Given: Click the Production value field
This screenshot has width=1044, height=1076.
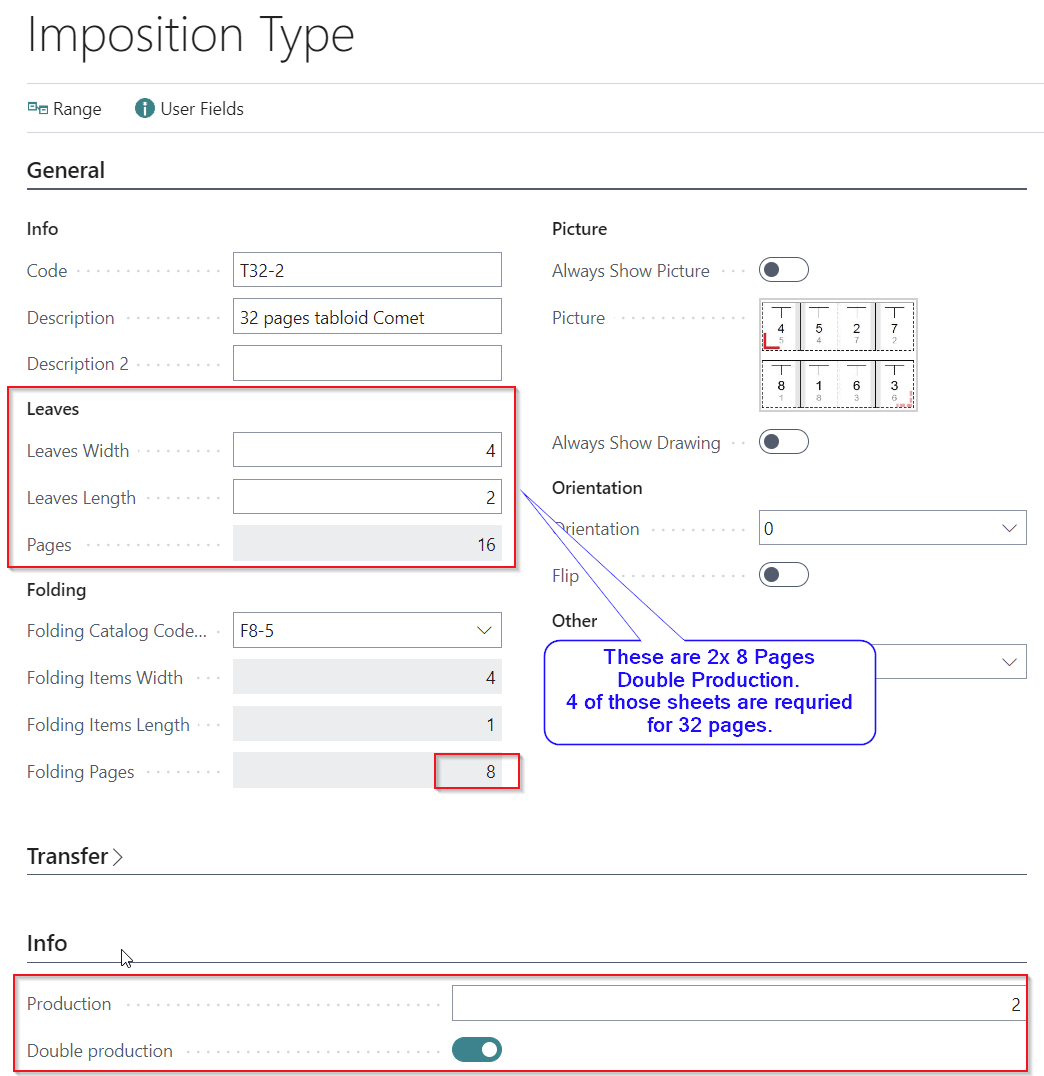Looking at the screenshot, I should click(x=738, y=1004).
